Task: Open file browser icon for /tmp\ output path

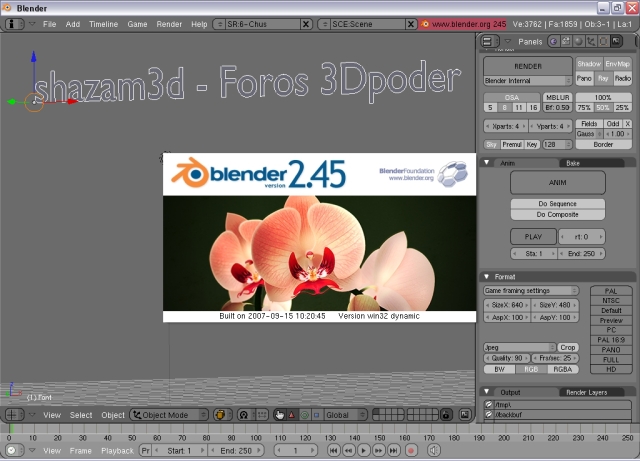Action: [x=489, y=404]
